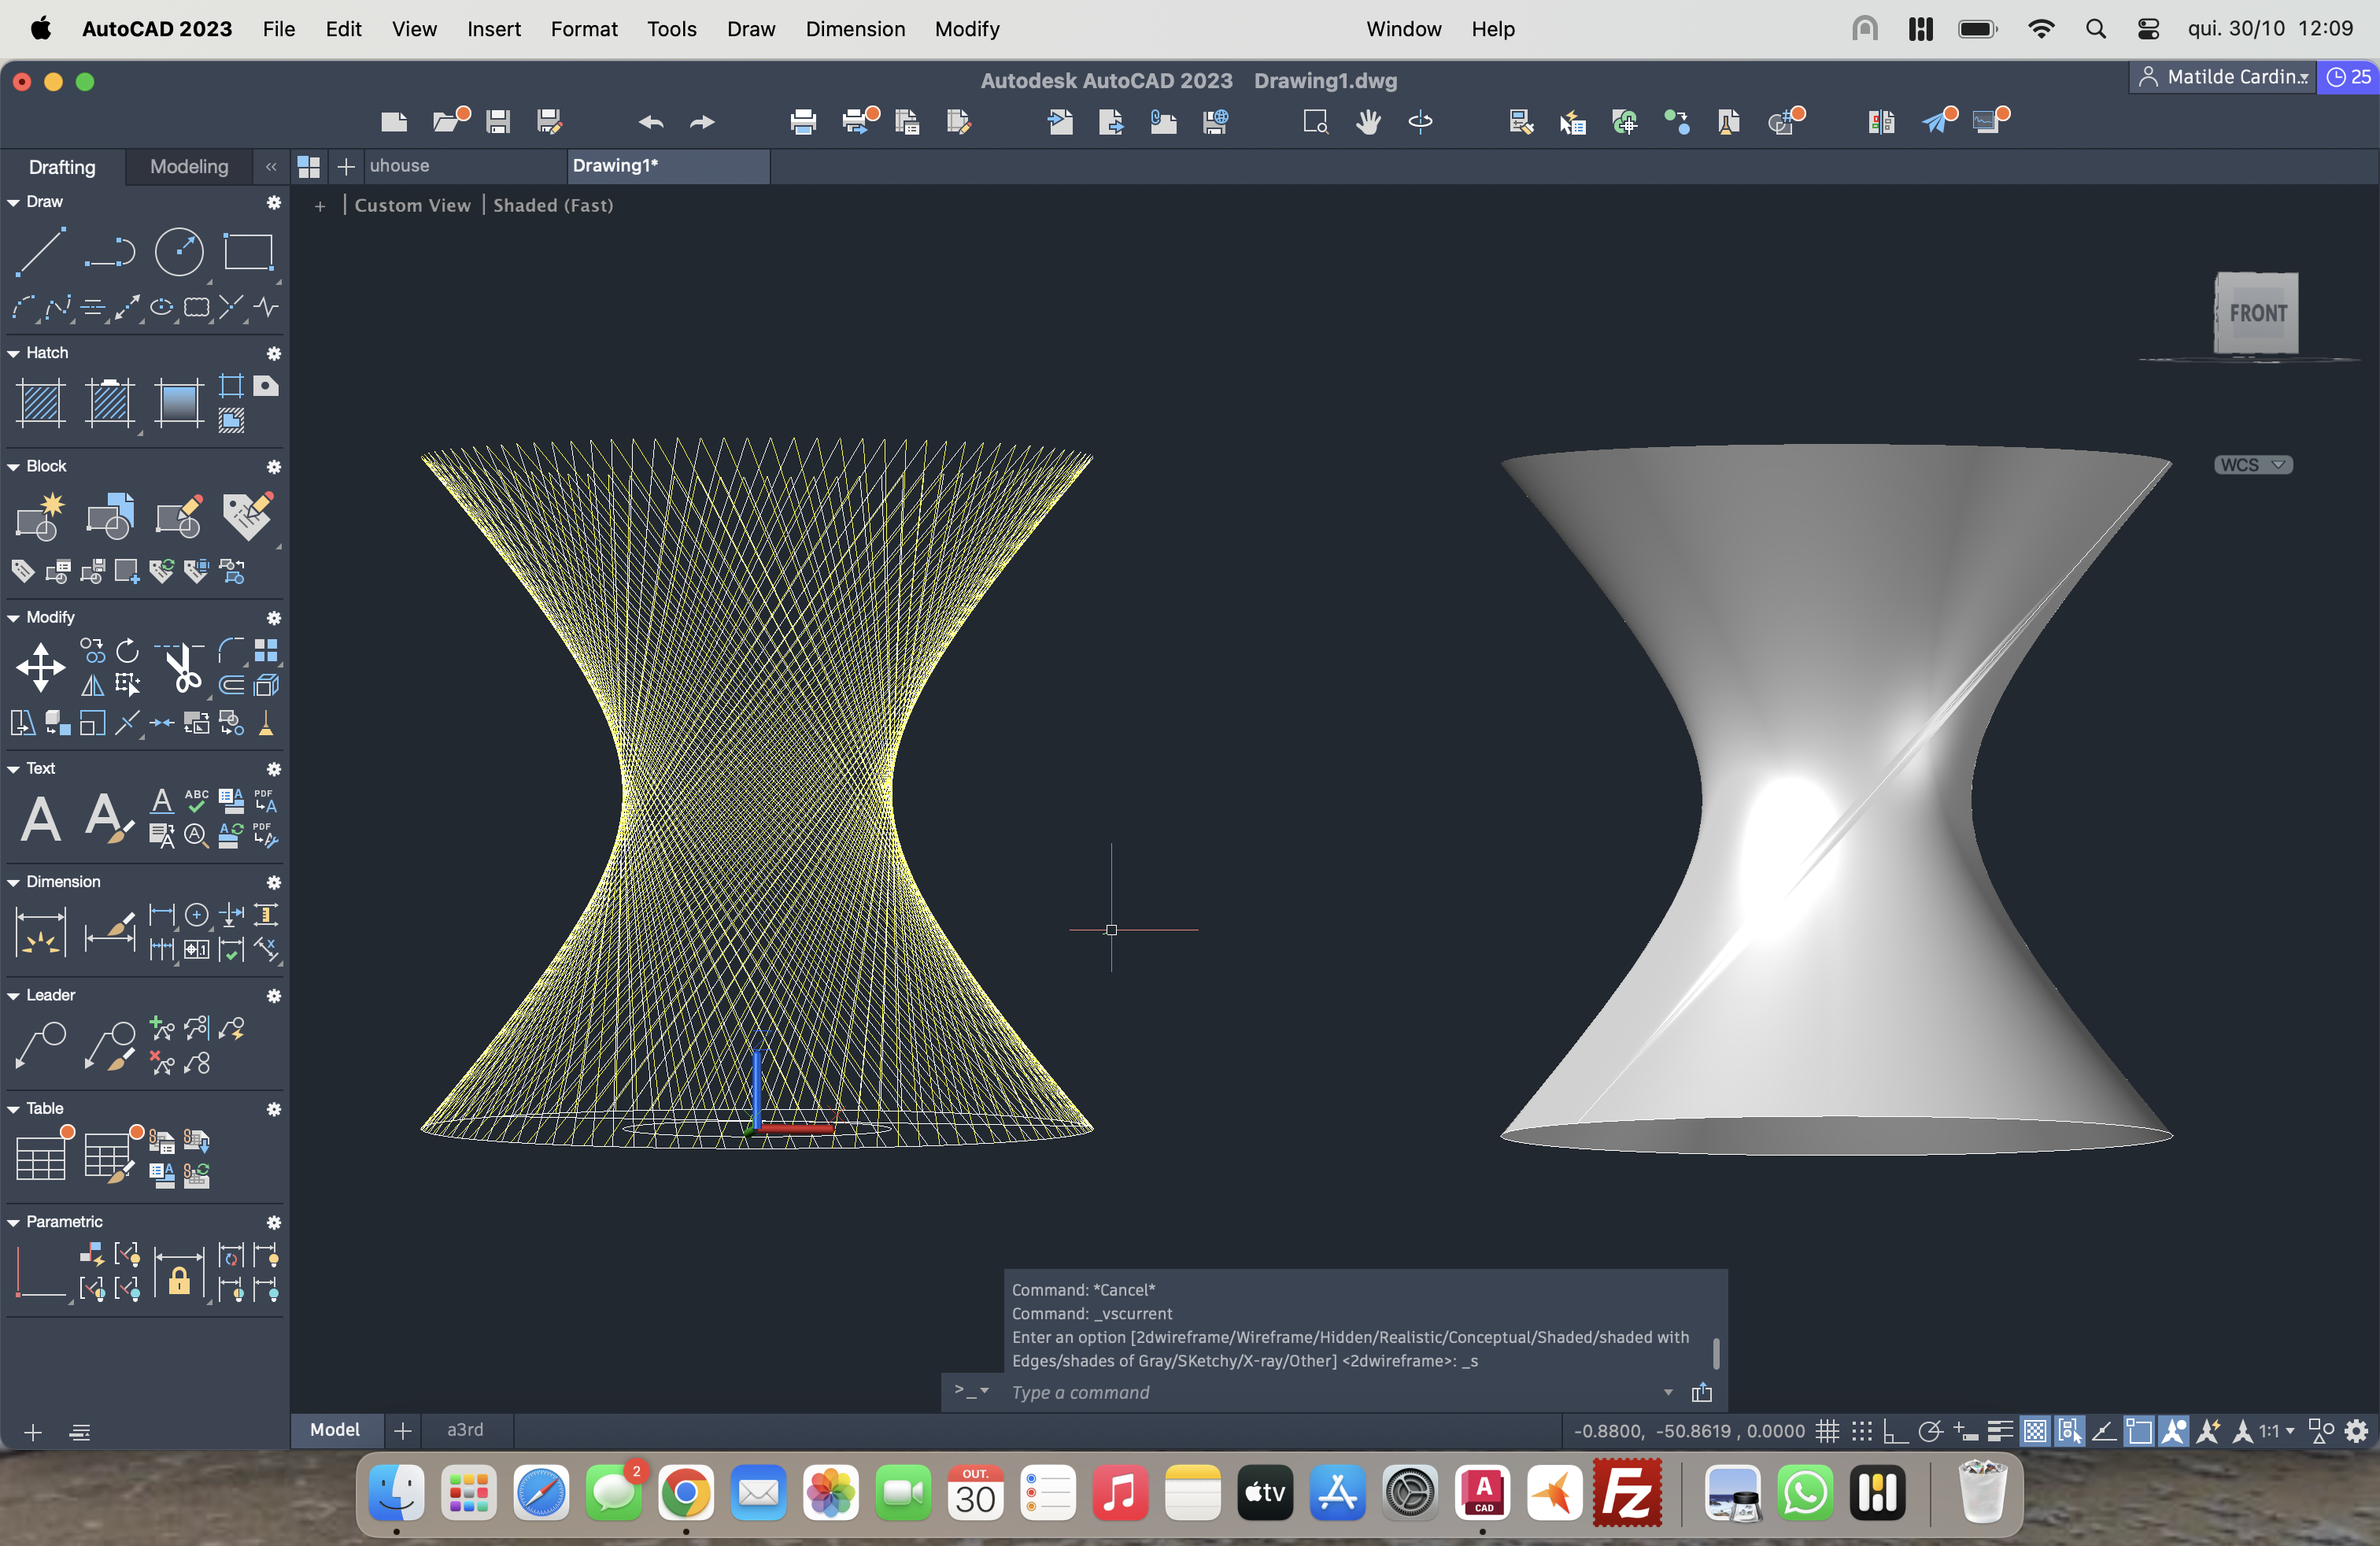This screenshot has height=1546, width=2380.
Task: Collapse the Hatch panel section
Action: point(14,353)
